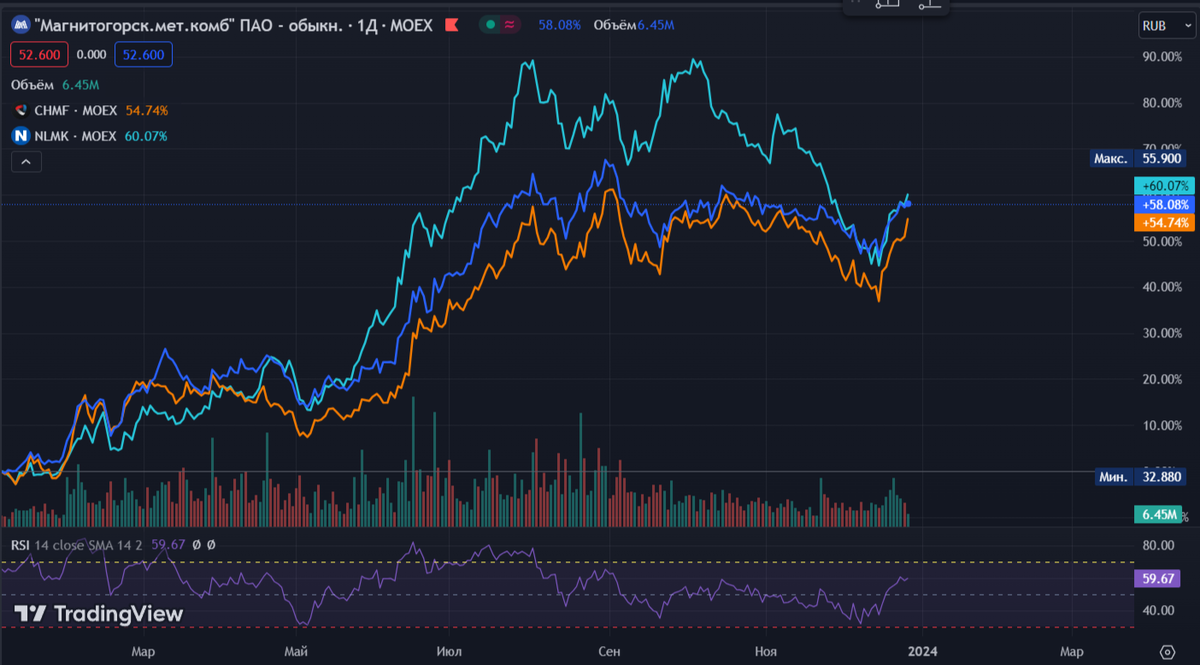The width and height of the screenshot is (1200, 665).
Task: Click the +54.74% orange price label
Action: click(1163, 222)
